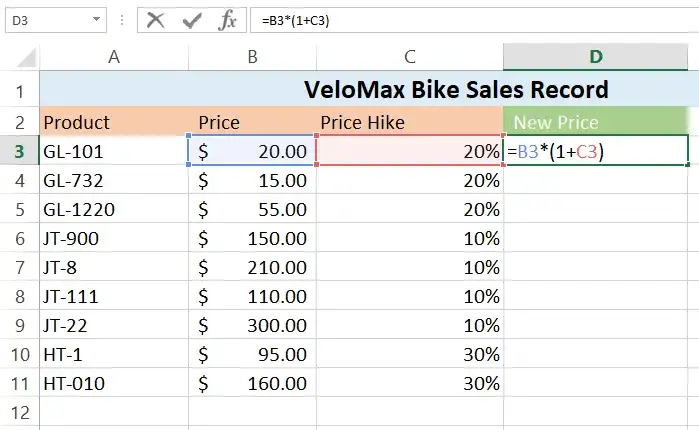Select column A header
The height and width of the screenshot is (430, 699).
pyautogui.click(x=114, y=57)
